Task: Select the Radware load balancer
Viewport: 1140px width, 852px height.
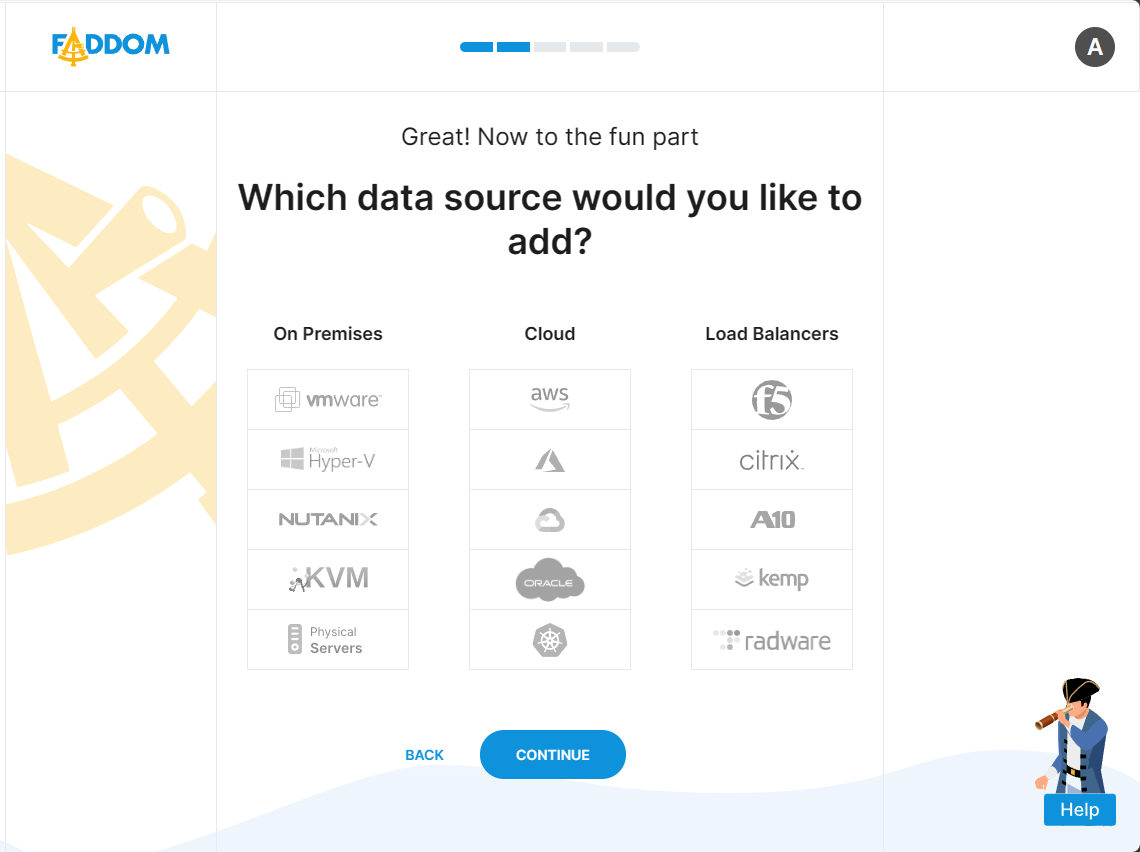Action: pos(772,640)
